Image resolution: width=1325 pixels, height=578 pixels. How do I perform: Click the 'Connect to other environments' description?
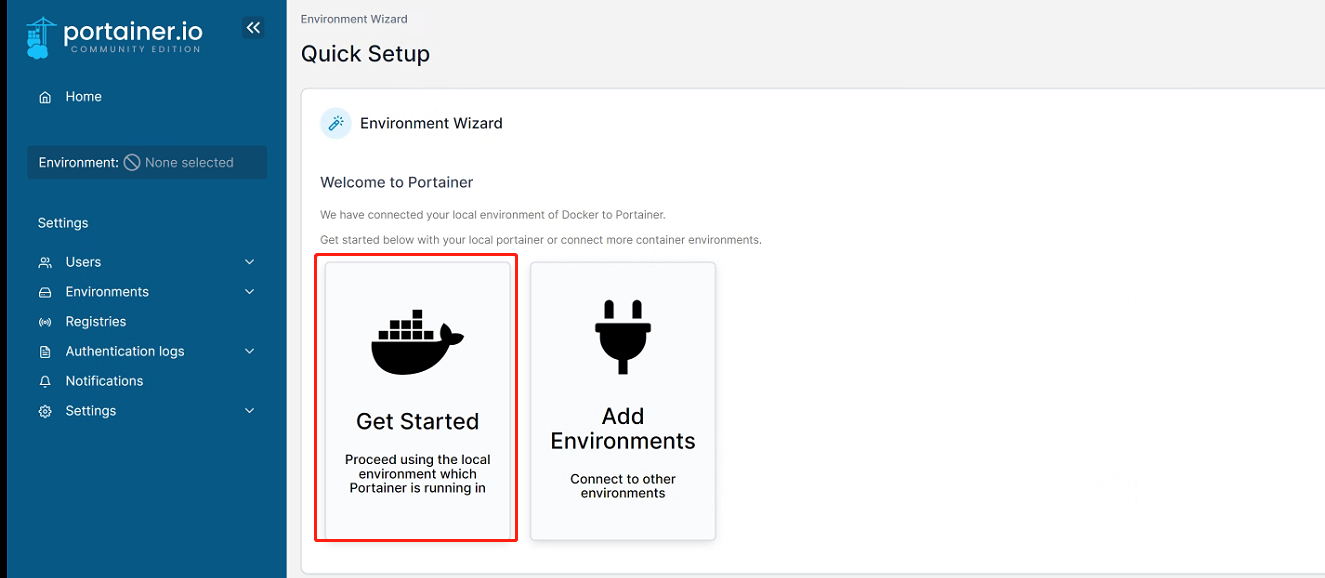[x=623, y=486]
